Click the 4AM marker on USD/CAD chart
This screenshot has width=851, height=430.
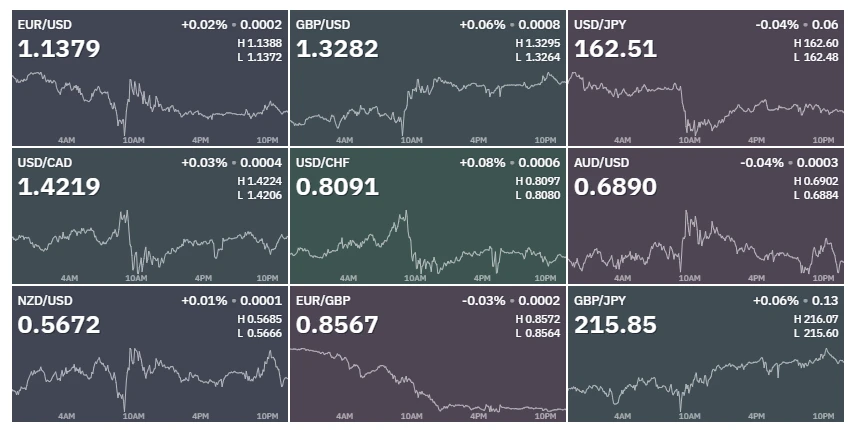69,278
